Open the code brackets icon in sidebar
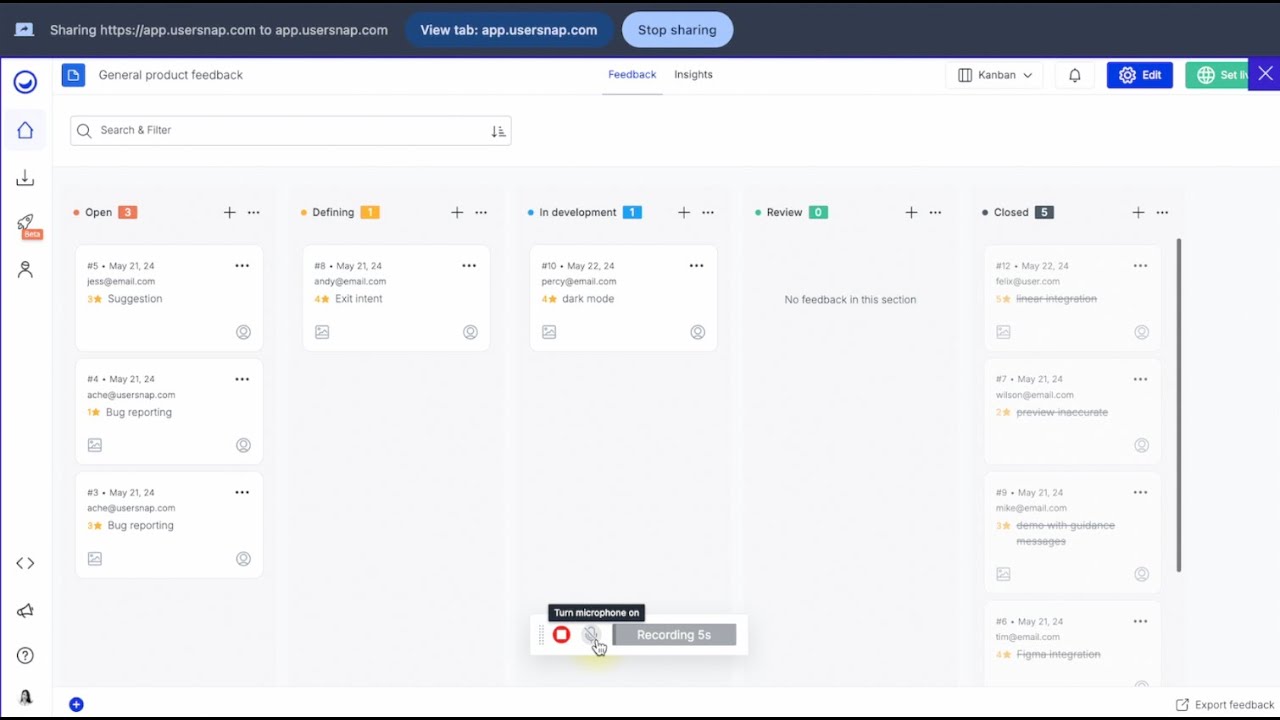The height and width of the screenshot is (720, 1280). point(25,563)
